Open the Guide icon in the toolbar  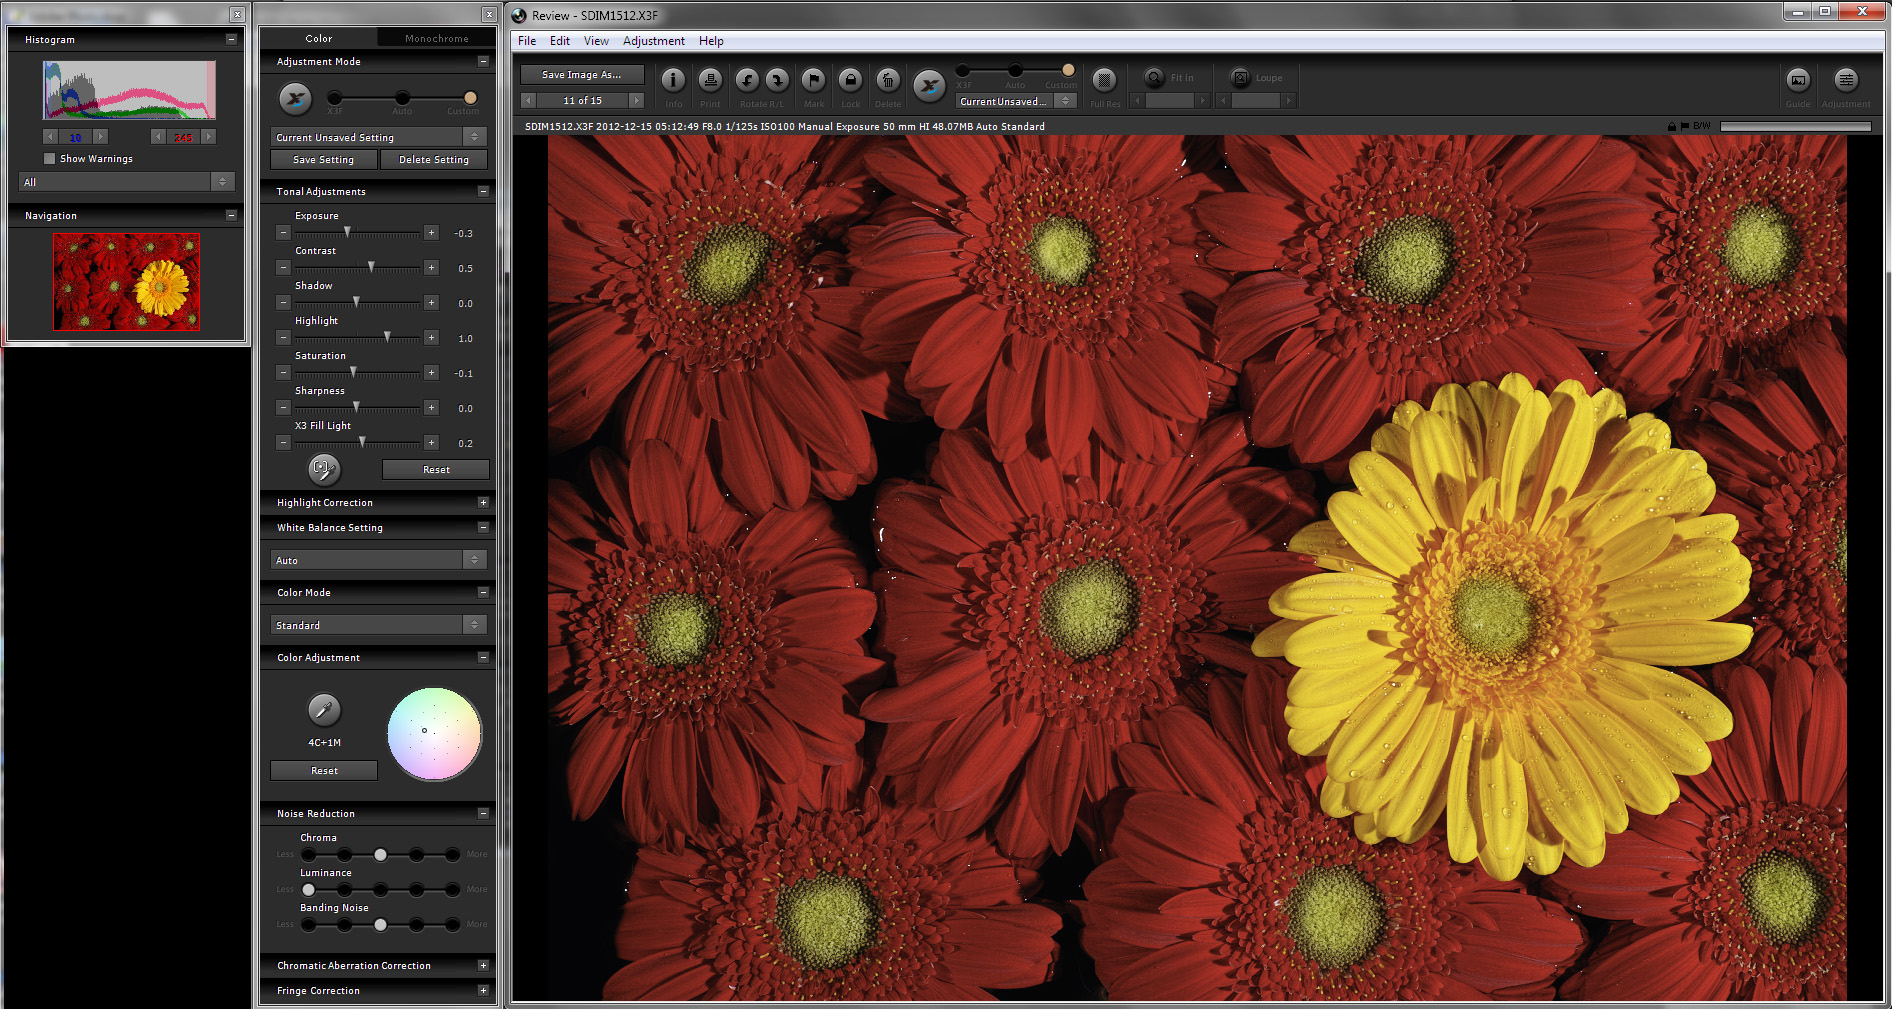[x=1798, y=80]
